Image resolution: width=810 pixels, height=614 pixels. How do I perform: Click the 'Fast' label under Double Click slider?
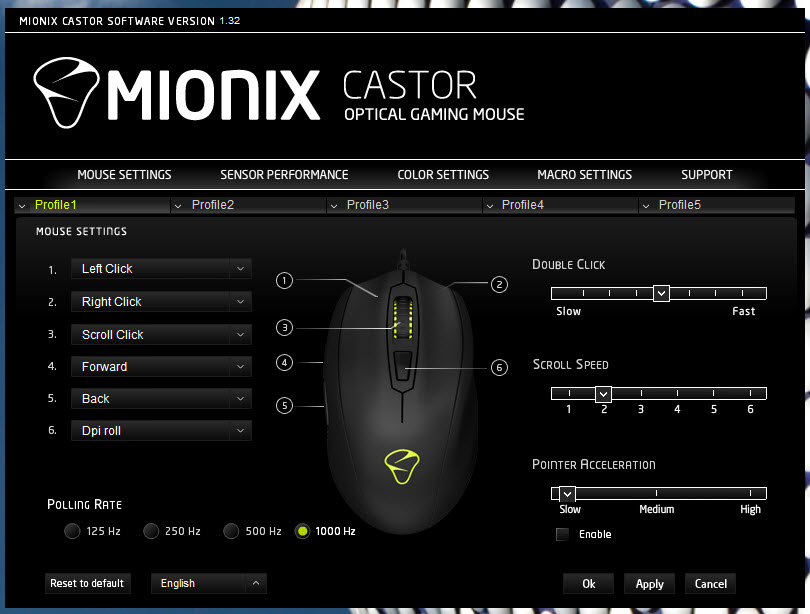(743, 311)
